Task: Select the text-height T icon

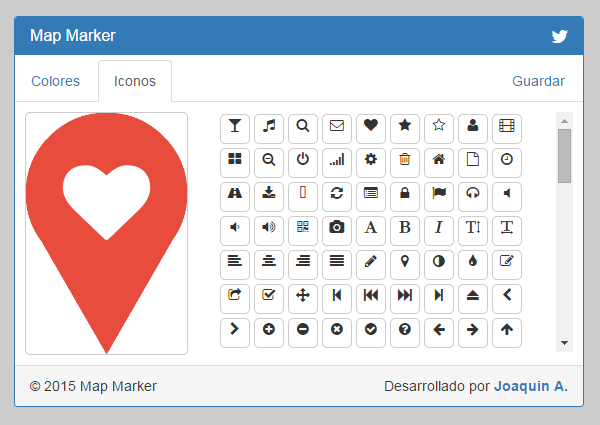Action: pos(473,231)
